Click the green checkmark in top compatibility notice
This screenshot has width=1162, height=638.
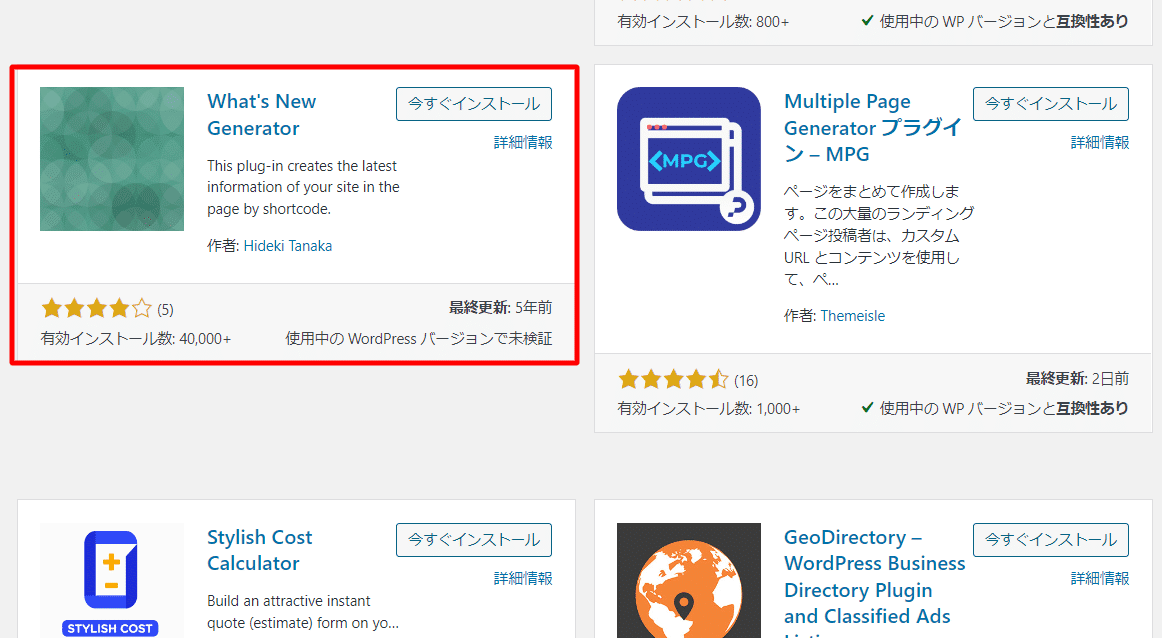click(867, 20)
